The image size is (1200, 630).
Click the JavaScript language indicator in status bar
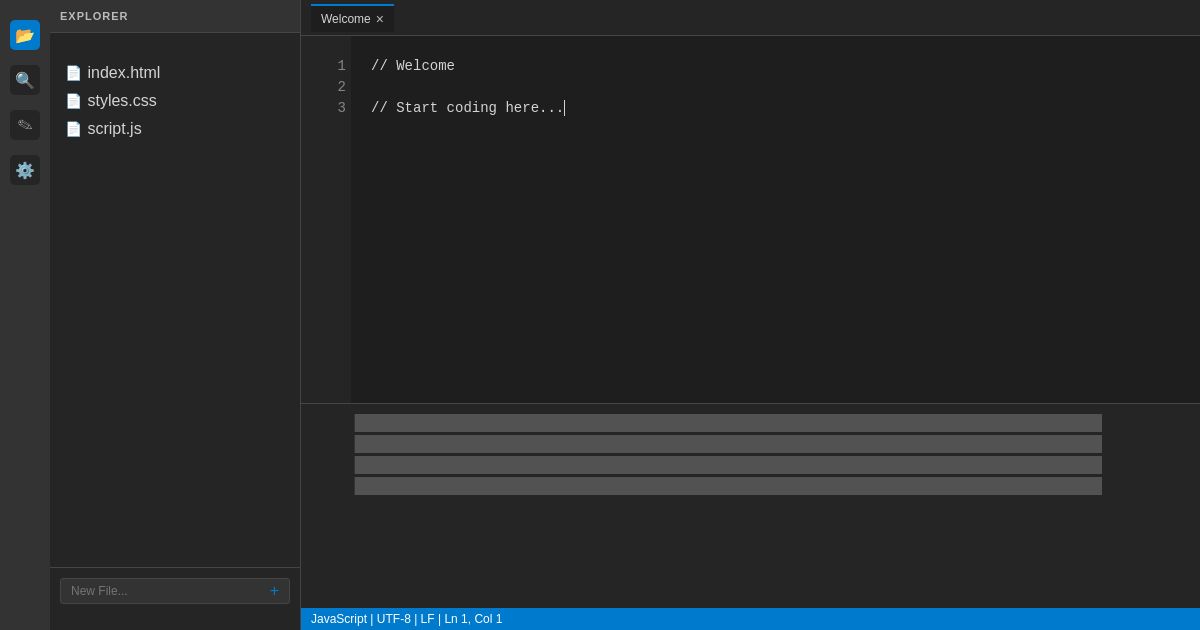pos(338,619)
